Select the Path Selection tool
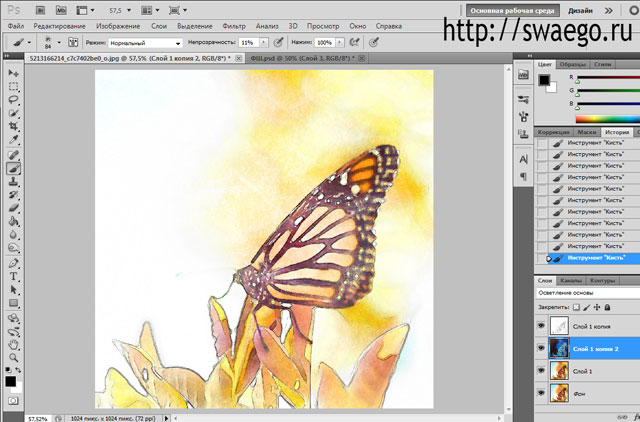 [x=13, y=290]
